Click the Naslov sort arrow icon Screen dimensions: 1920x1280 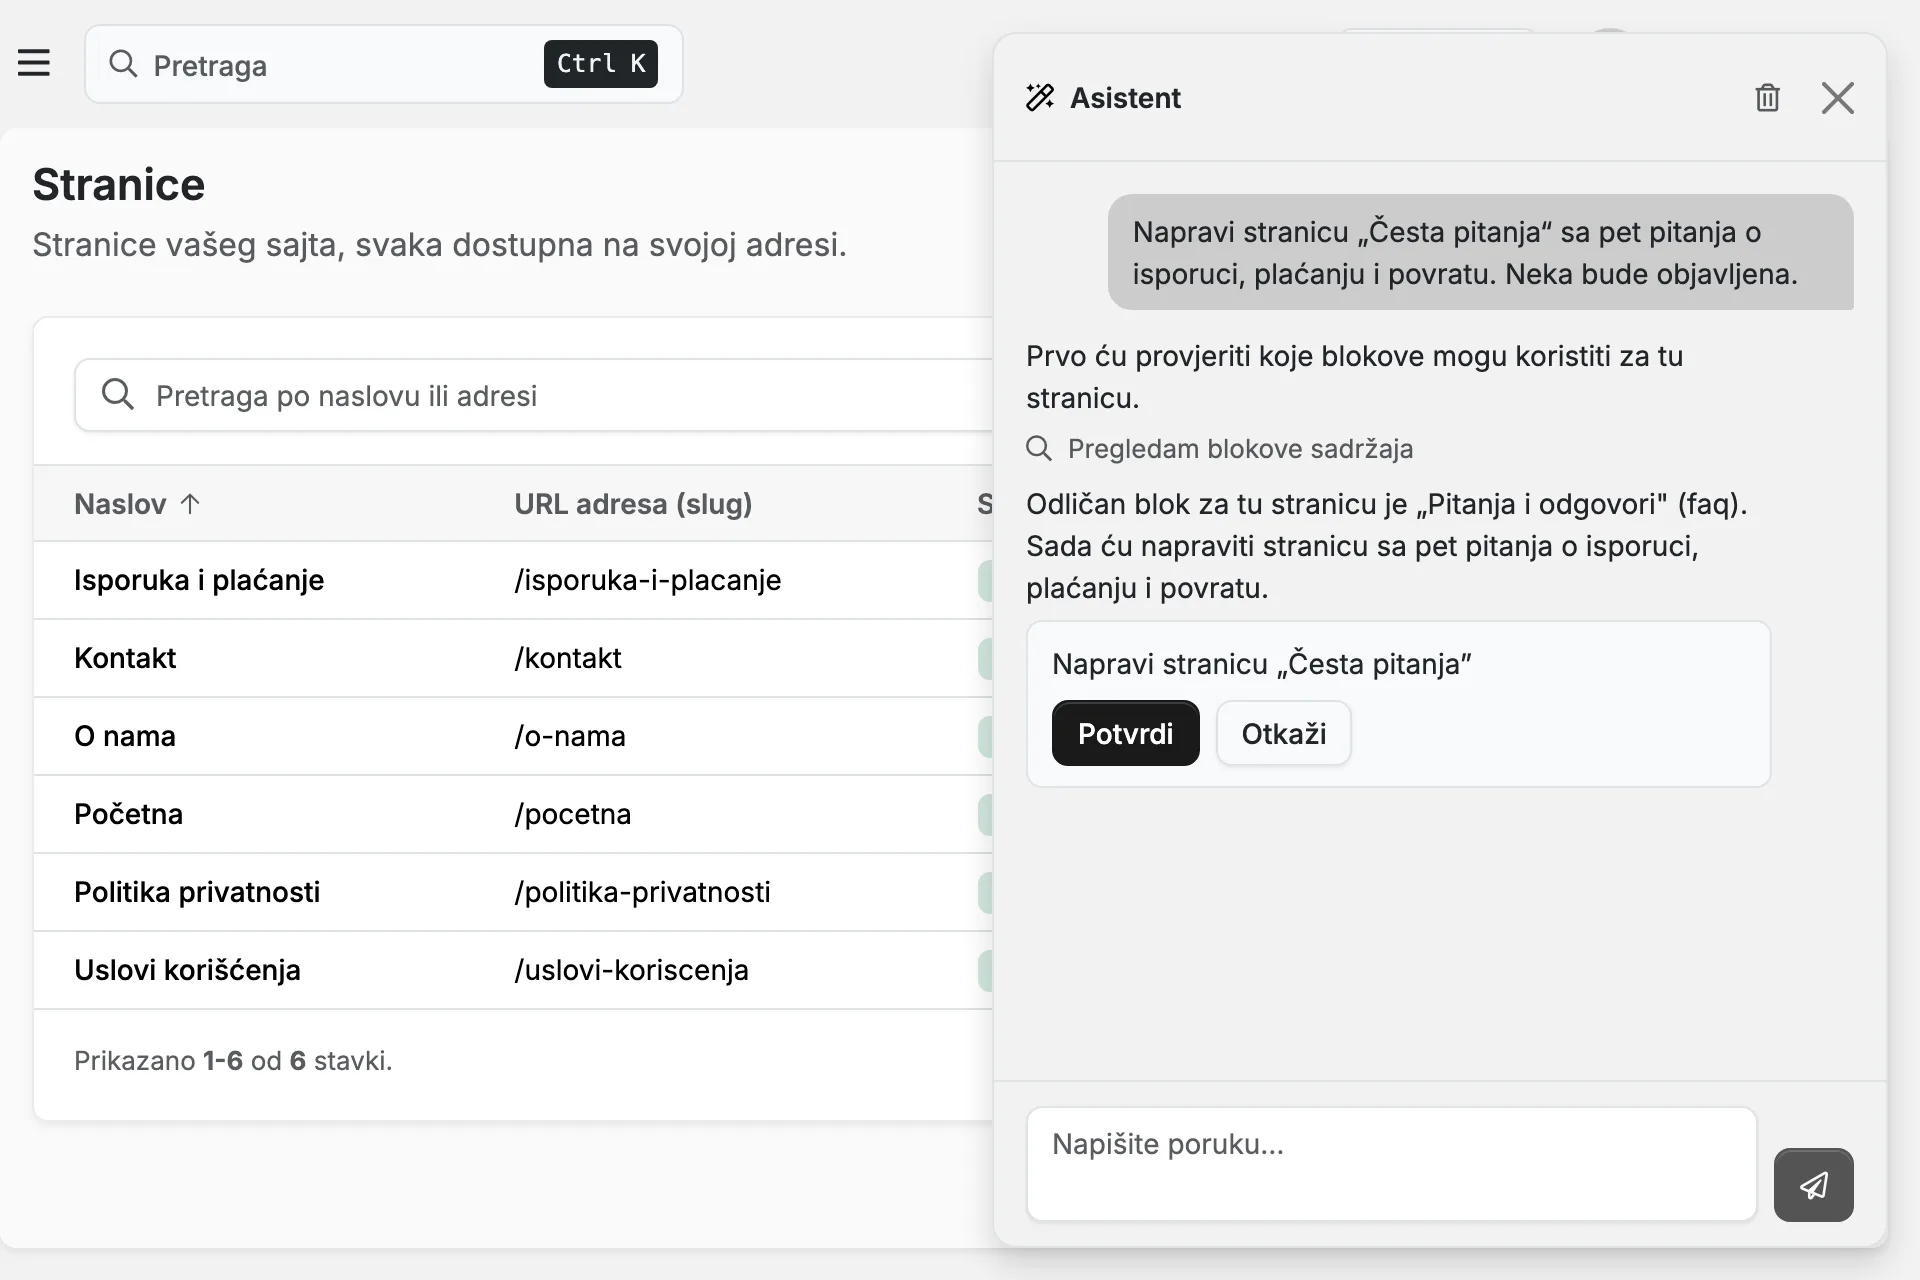pyautogui.click(x=190, y=503)
